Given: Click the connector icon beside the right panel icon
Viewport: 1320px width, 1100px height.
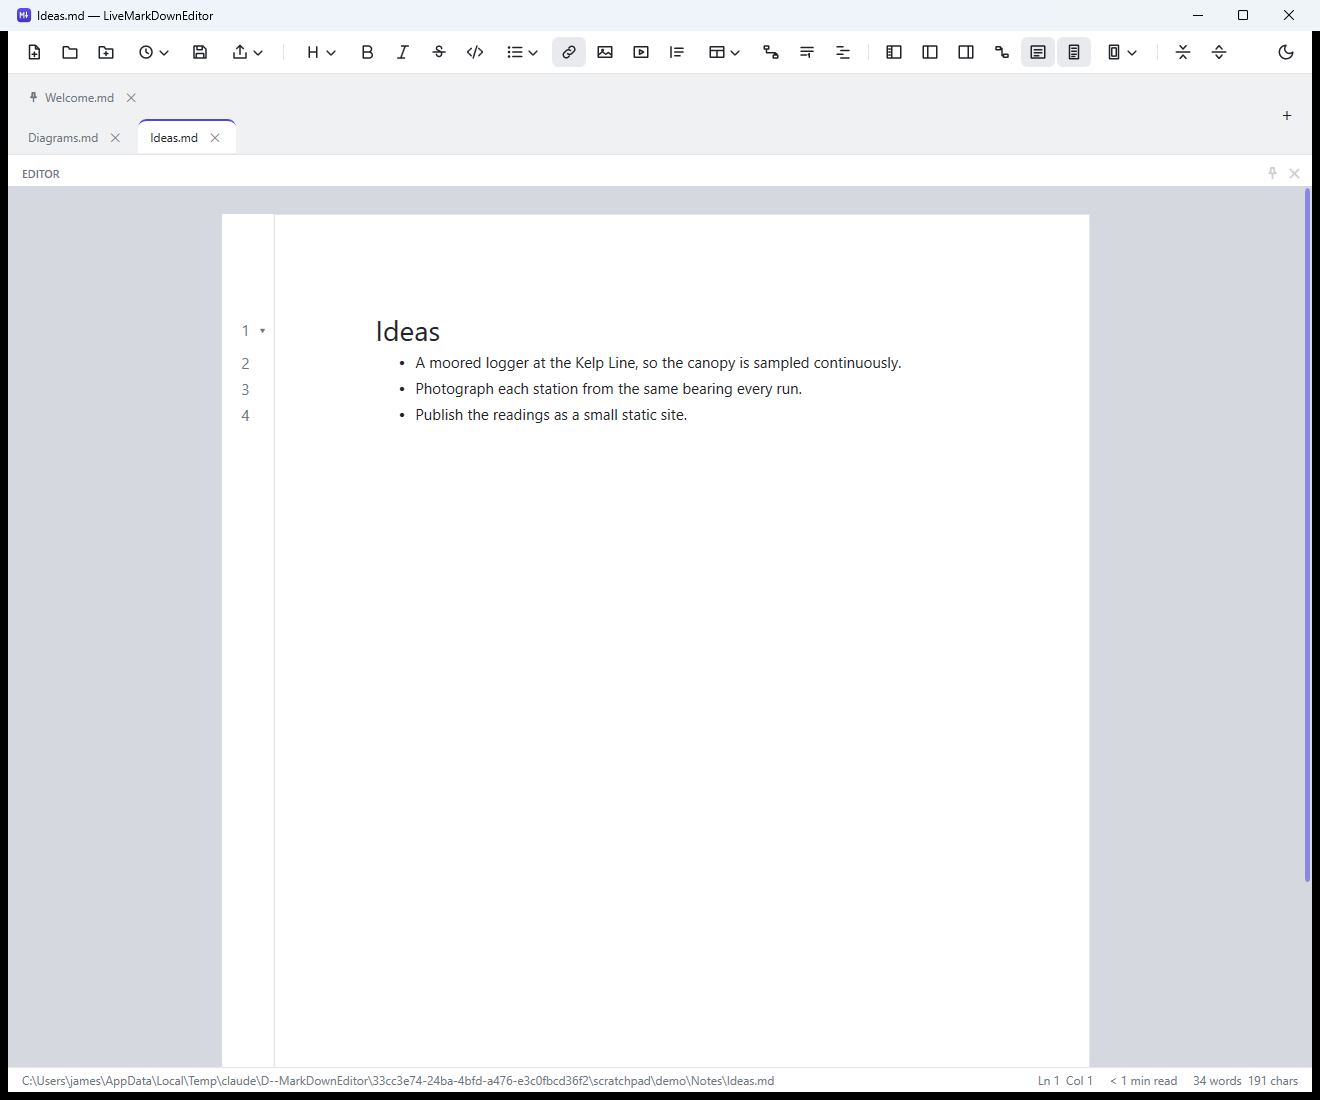Looking at the screenshot, I should (x=1002, y=52).
